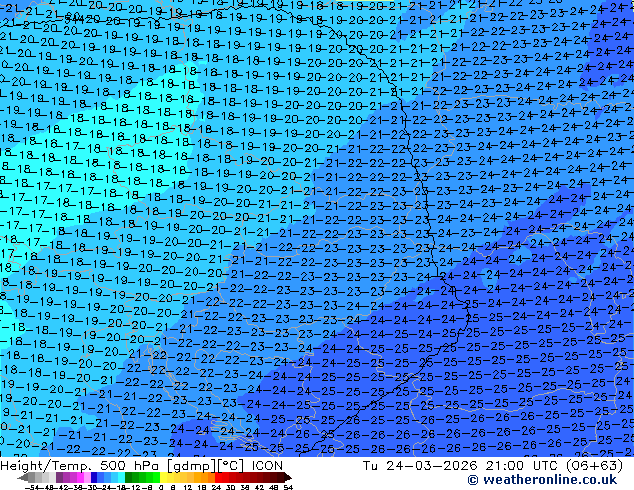The image size is (634, 490).
Task: Select the dark blue swatch at legend -30
Action: point(94,477)
